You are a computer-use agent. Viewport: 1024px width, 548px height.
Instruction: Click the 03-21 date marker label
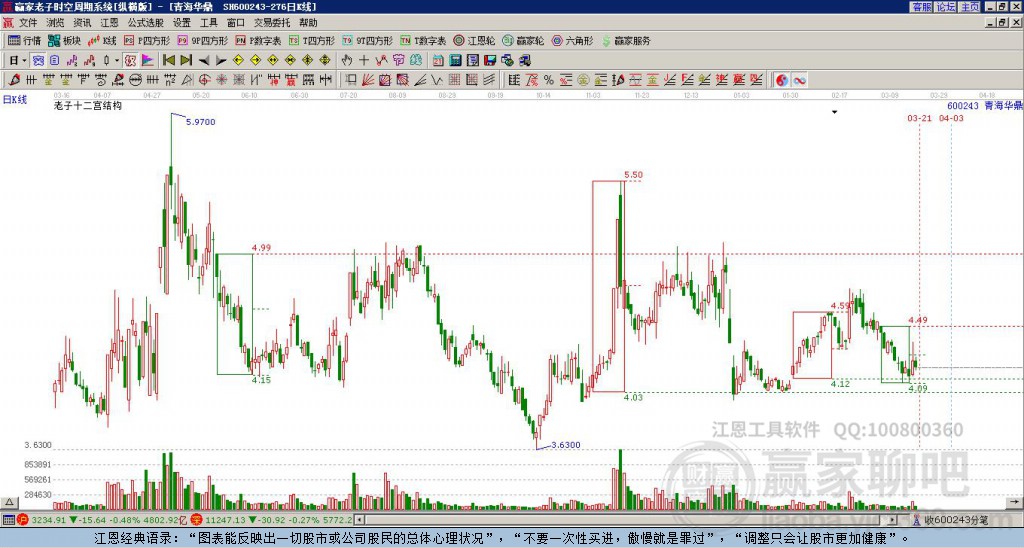920,118
